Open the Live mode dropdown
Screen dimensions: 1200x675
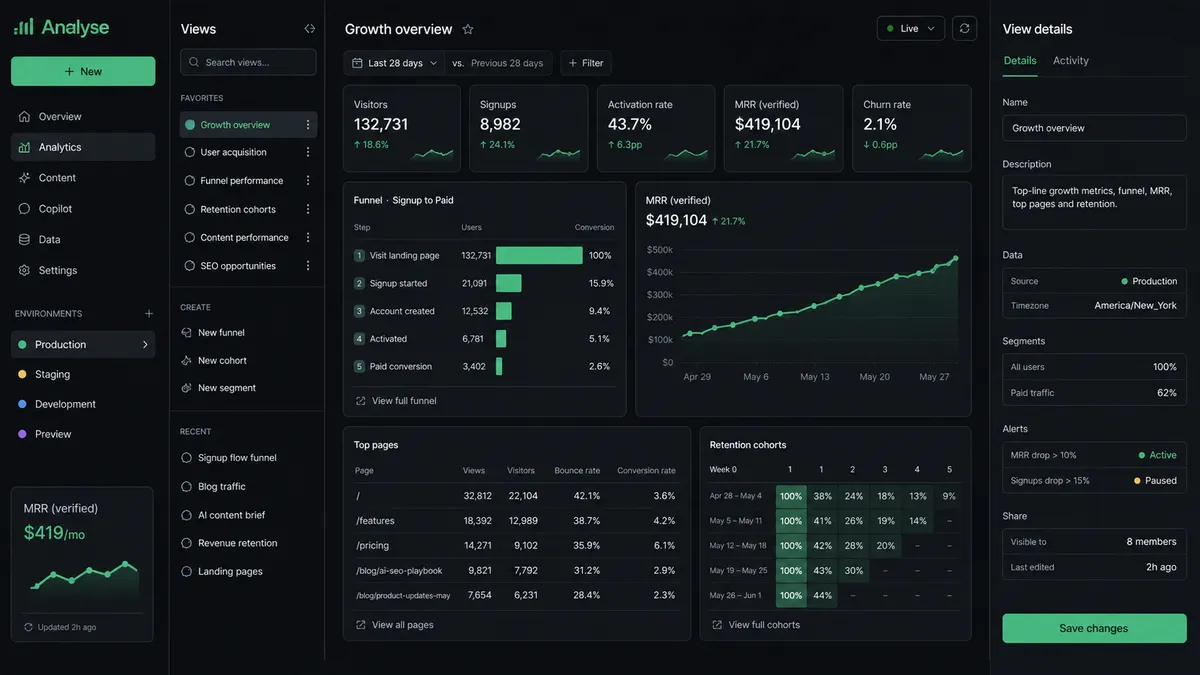point(911,28)
